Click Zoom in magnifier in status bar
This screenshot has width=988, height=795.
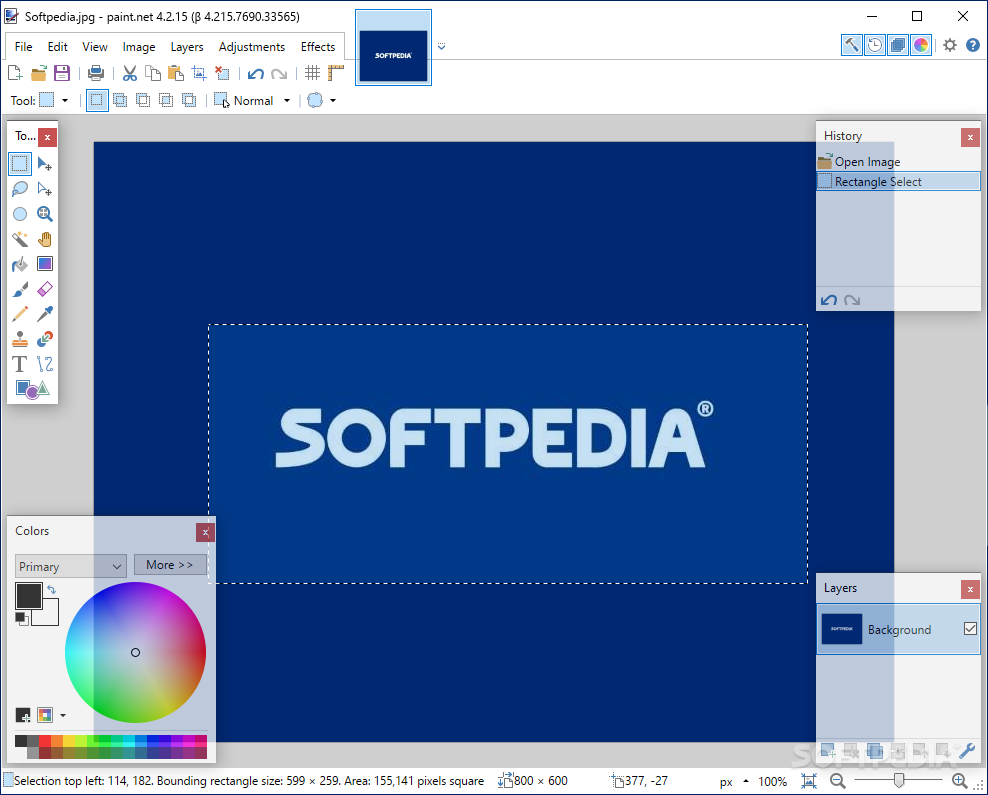(x=960, y=781)
